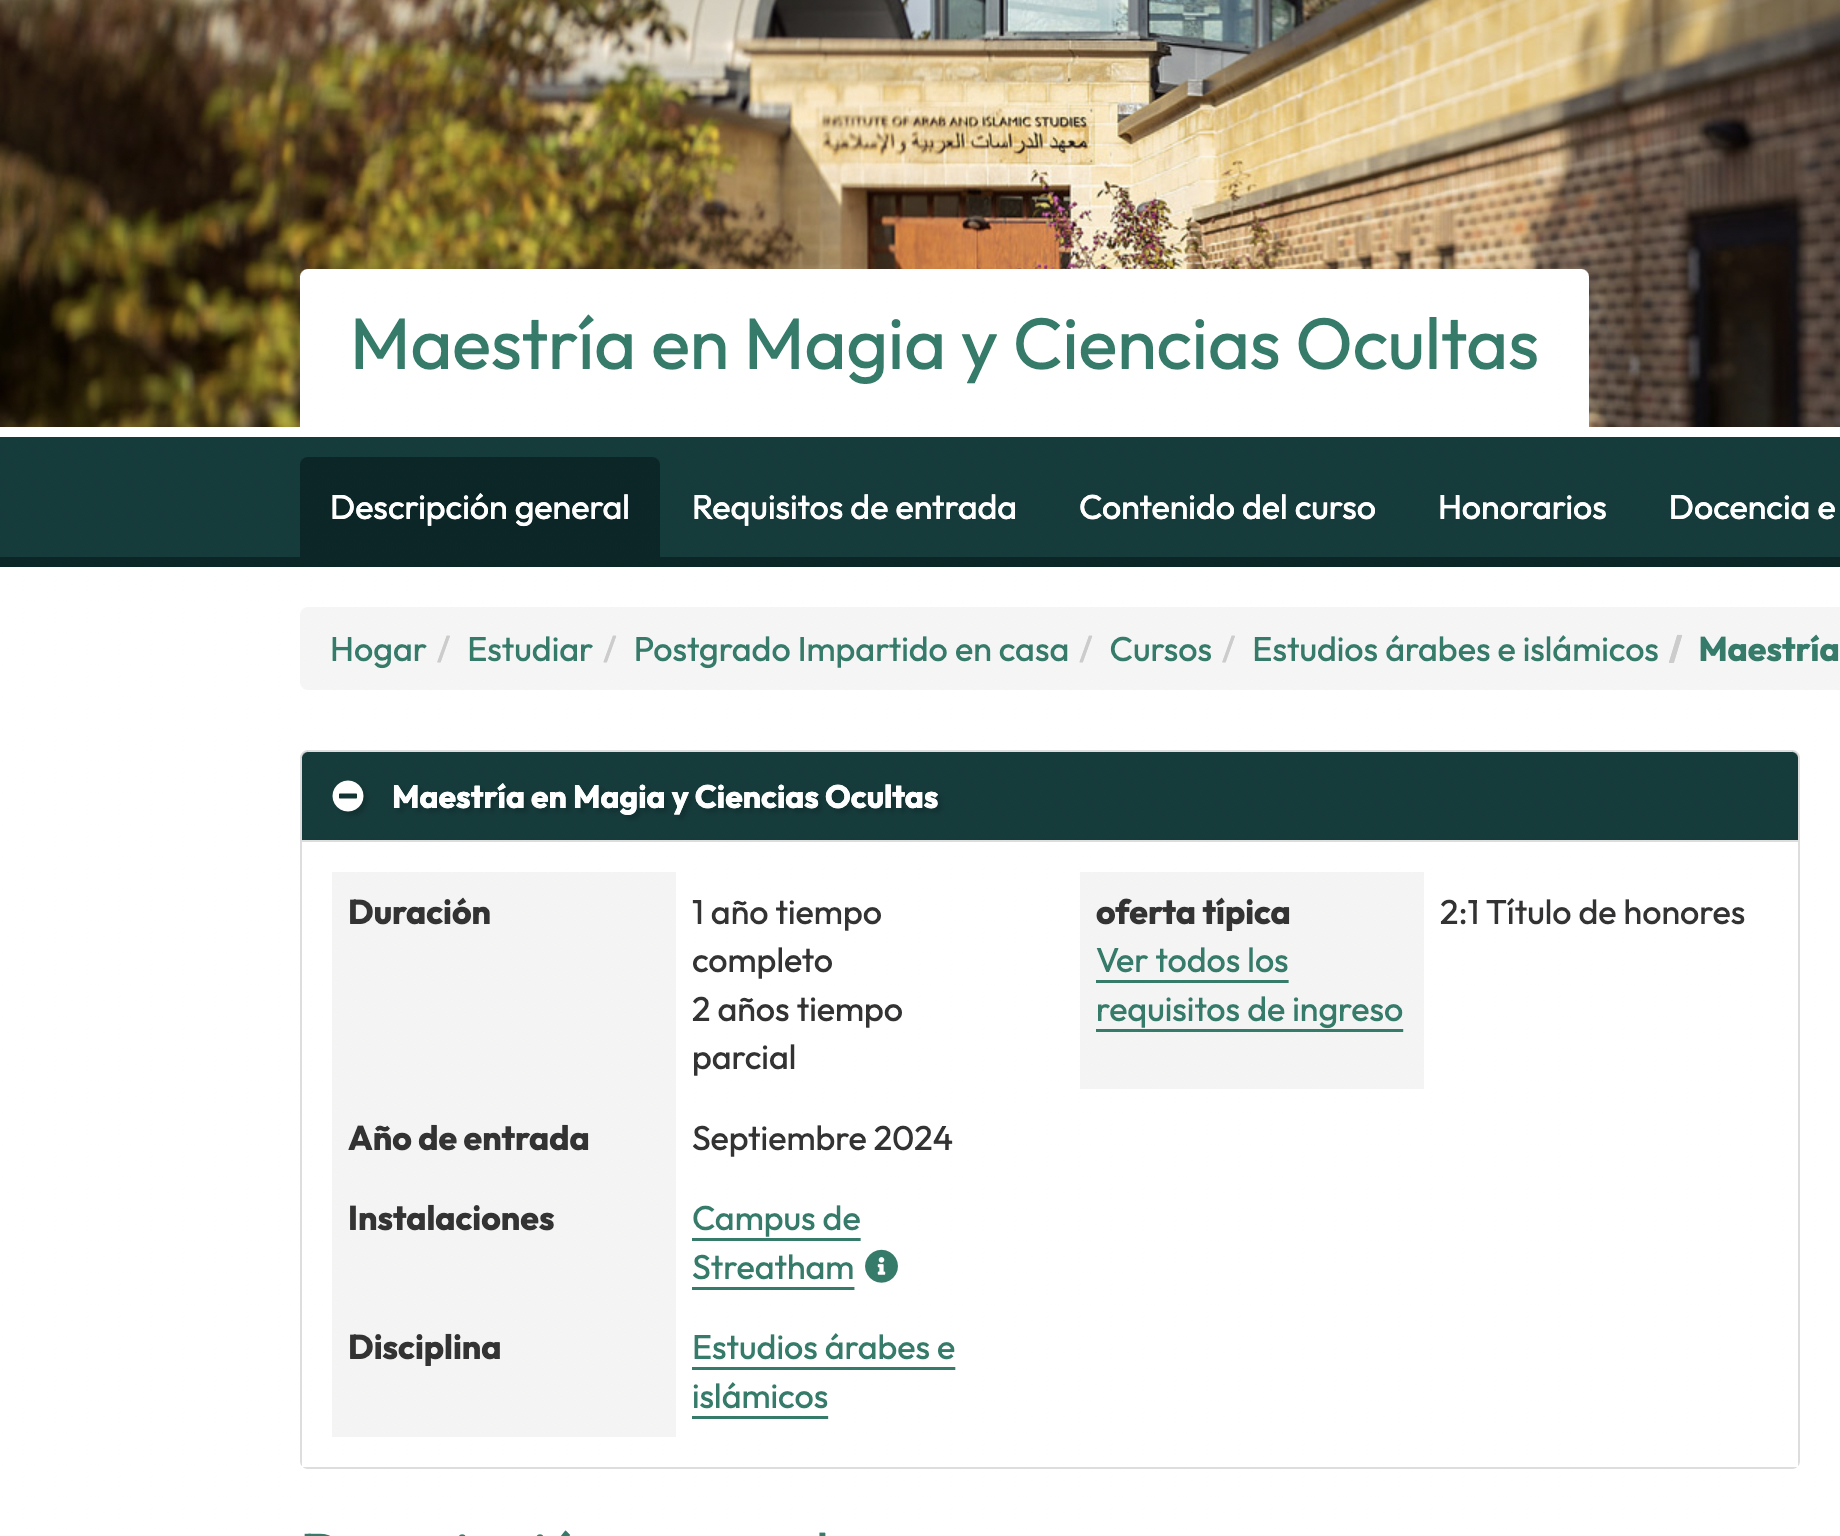1840x1536 pixels.
Task: Click the bold Maestría breadcrumb item
Action: (x=1768, y=650)
